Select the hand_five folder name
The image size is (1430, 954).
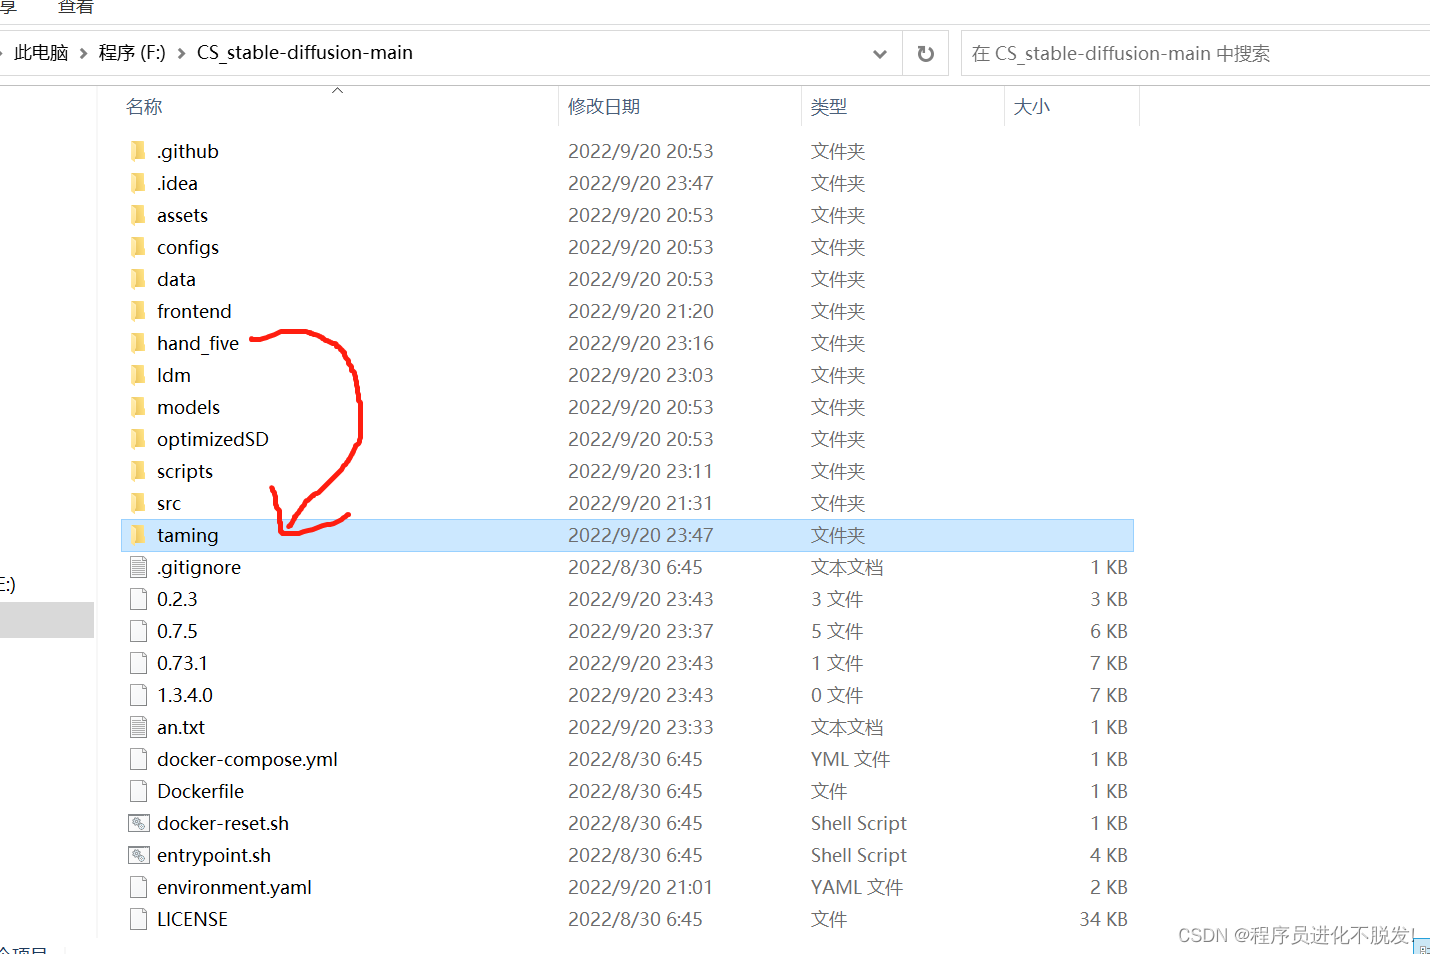[198, 343]
